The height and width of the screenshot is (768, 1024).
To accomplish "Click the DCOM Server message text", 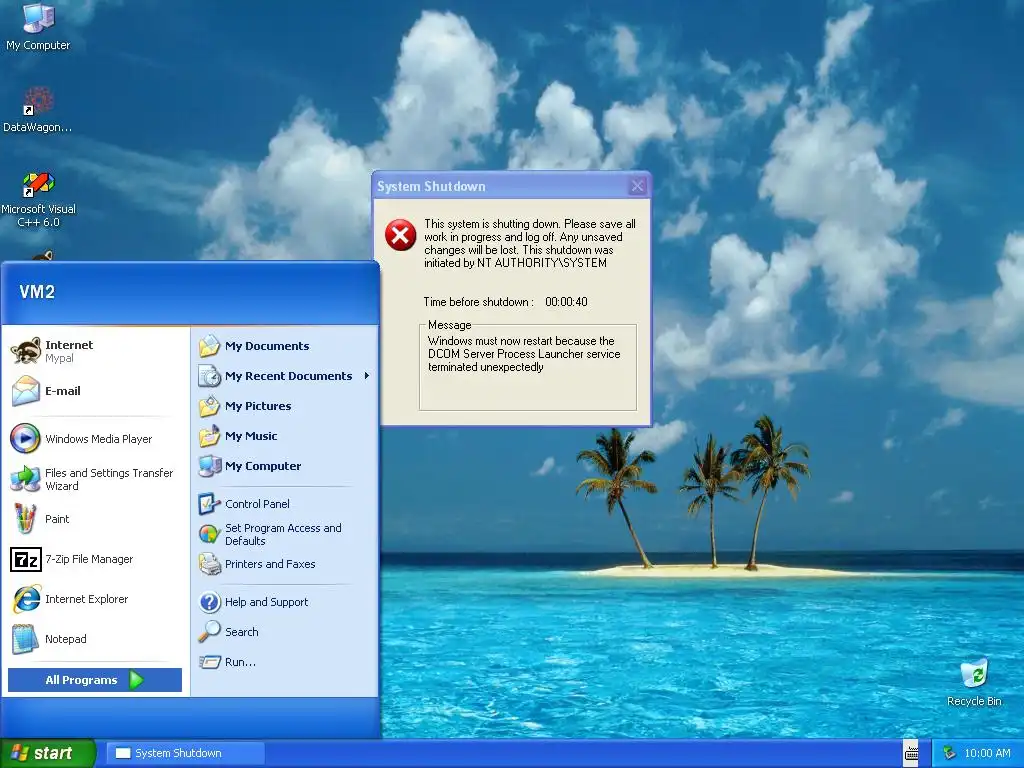I will click(524, 354).
